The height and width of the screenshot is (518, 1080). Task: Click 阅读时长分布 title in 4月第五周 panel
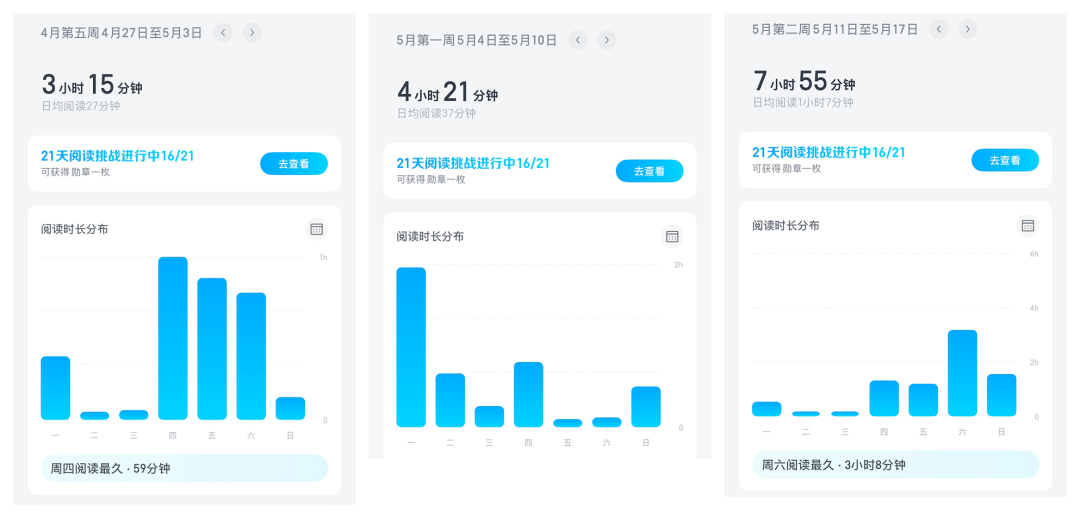(74, 229)
